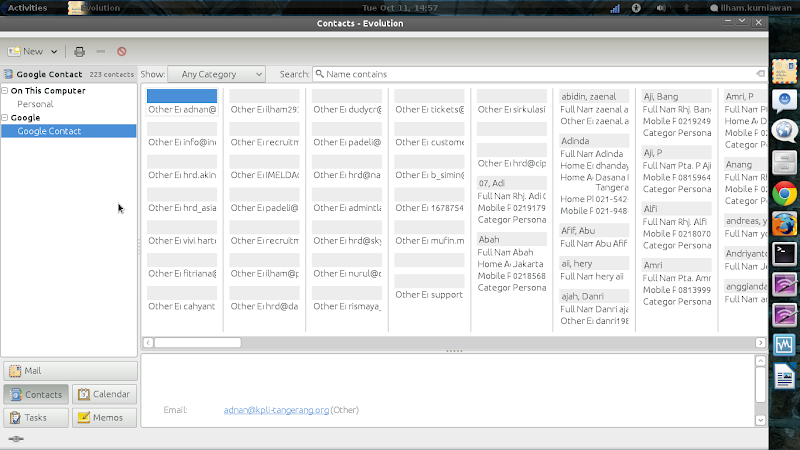Screen dimensions: 800x450
Task: Open the network signal indicator
Action: pos(615,8)
